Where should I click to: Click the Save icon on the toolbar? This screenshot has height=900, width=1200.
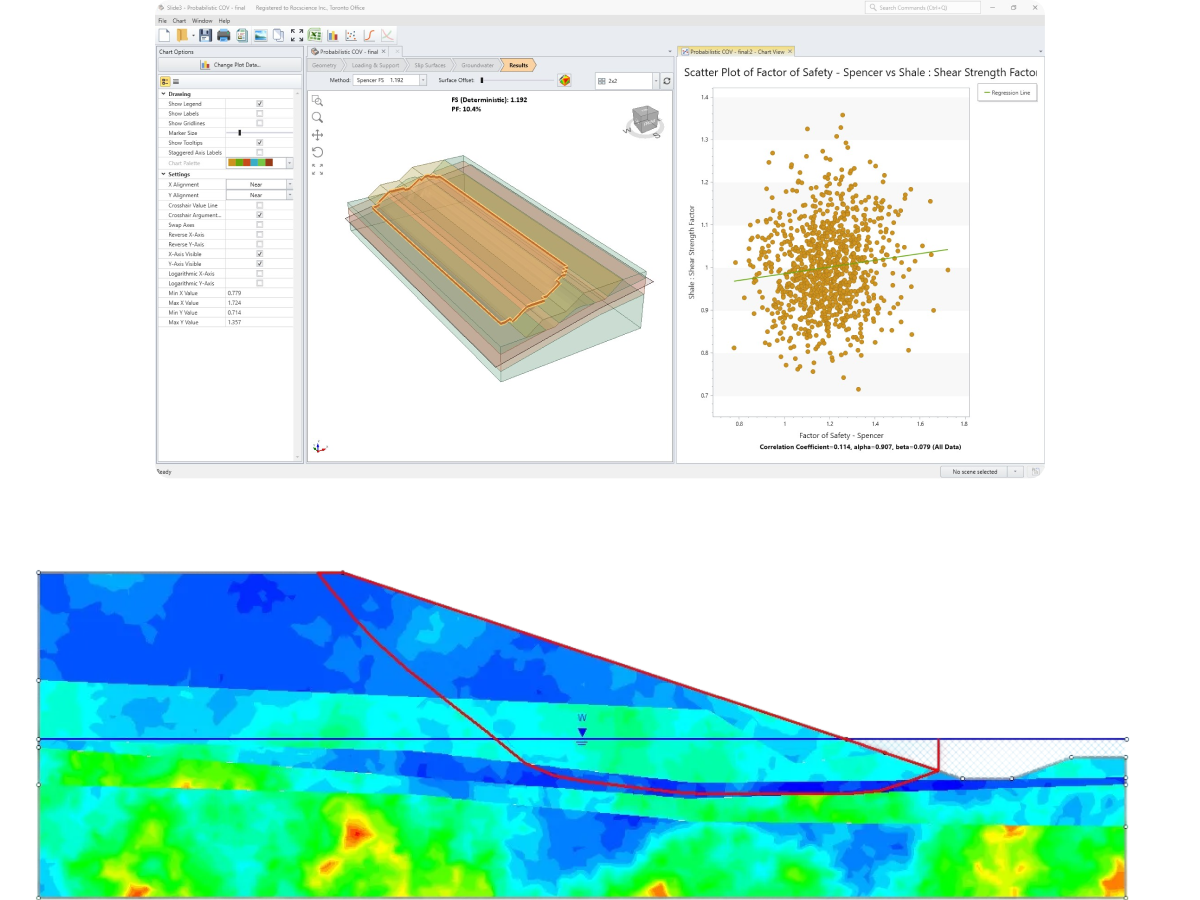205,33
